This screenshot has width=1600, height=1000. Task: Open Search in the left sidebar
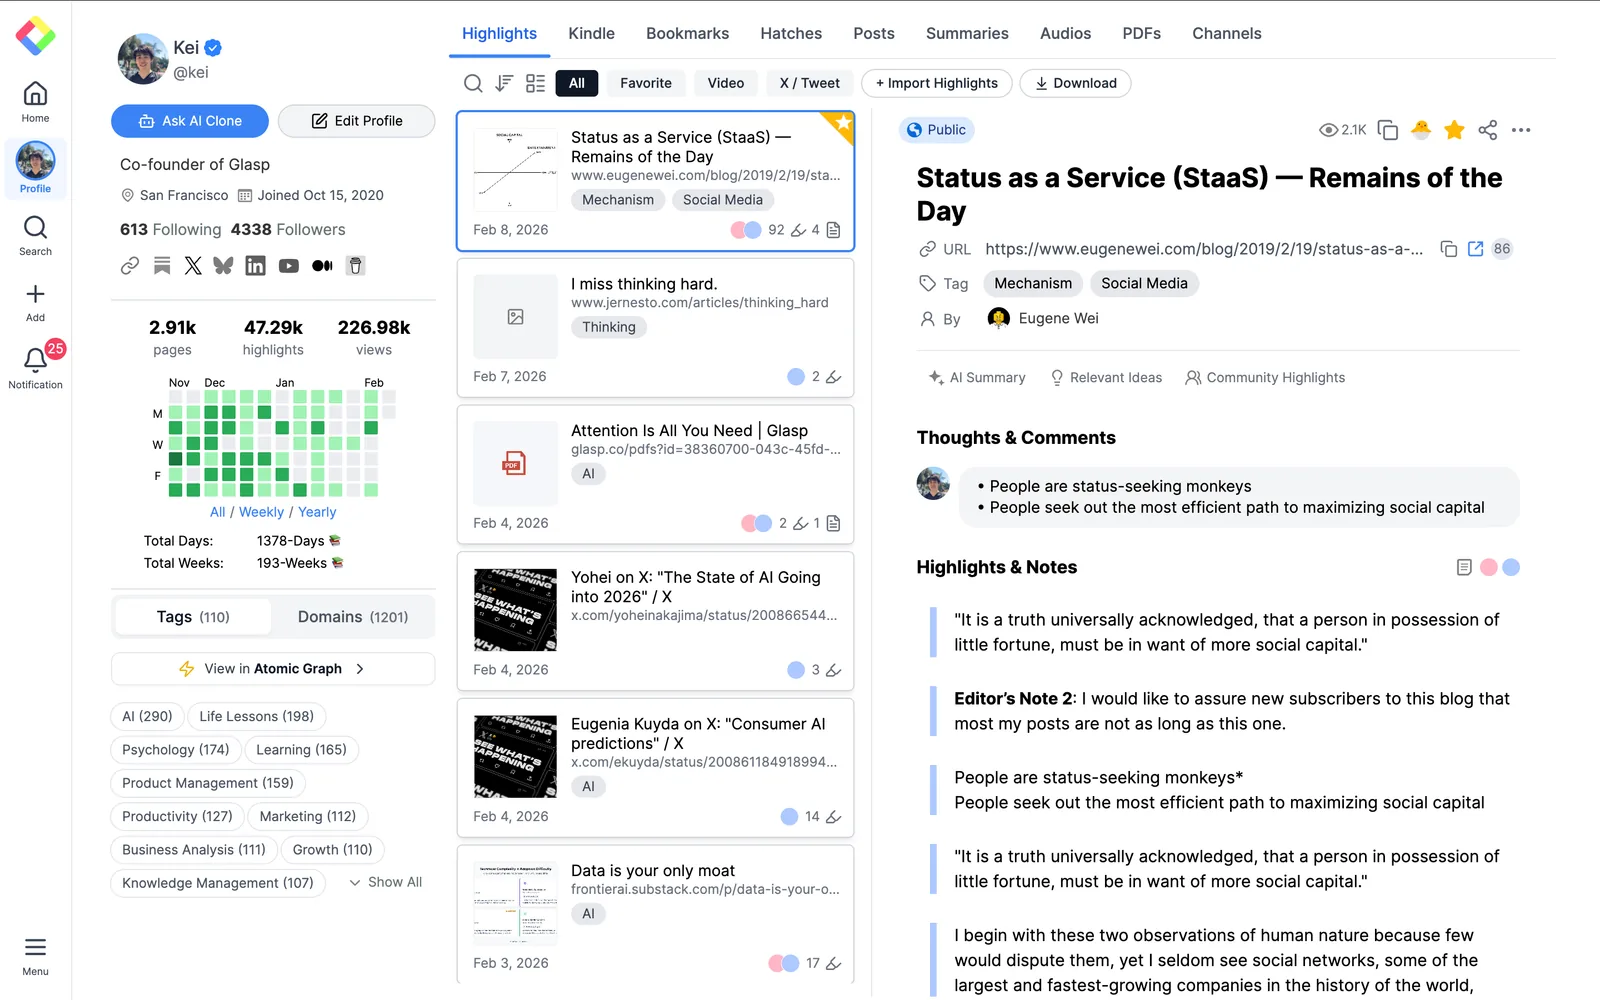[35, 236]
